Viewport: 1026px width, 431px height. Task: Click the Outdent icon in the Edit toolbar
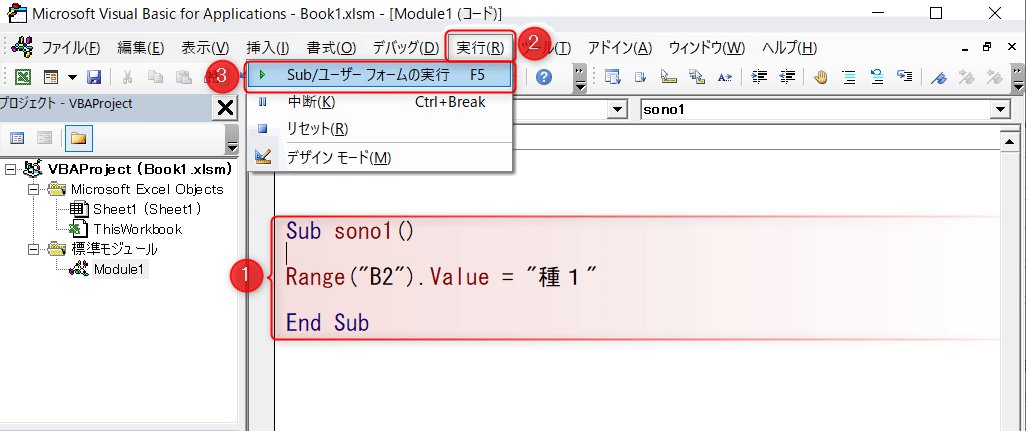[787, 77]
